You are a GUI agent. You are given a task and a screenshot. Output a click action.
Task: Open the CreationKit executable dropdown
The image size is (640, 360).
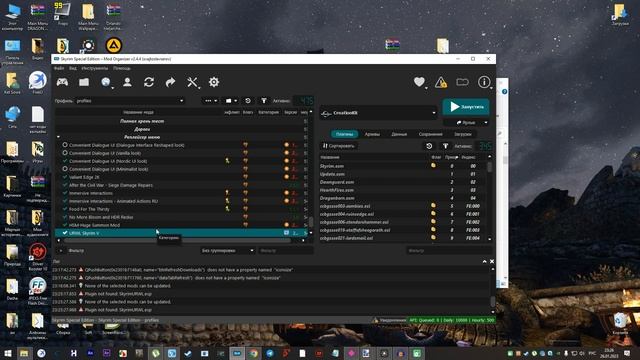pos(378,113)
